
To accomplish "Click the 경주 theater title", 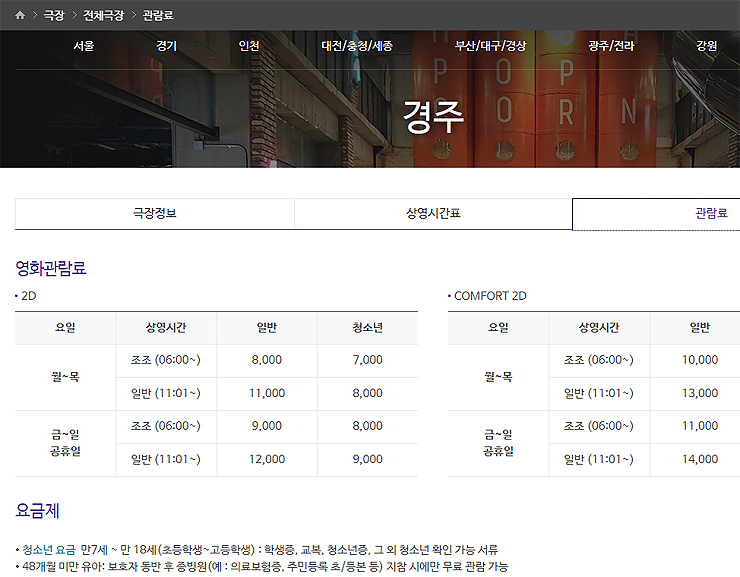I will pyautogui.click(x=433, y=117).
